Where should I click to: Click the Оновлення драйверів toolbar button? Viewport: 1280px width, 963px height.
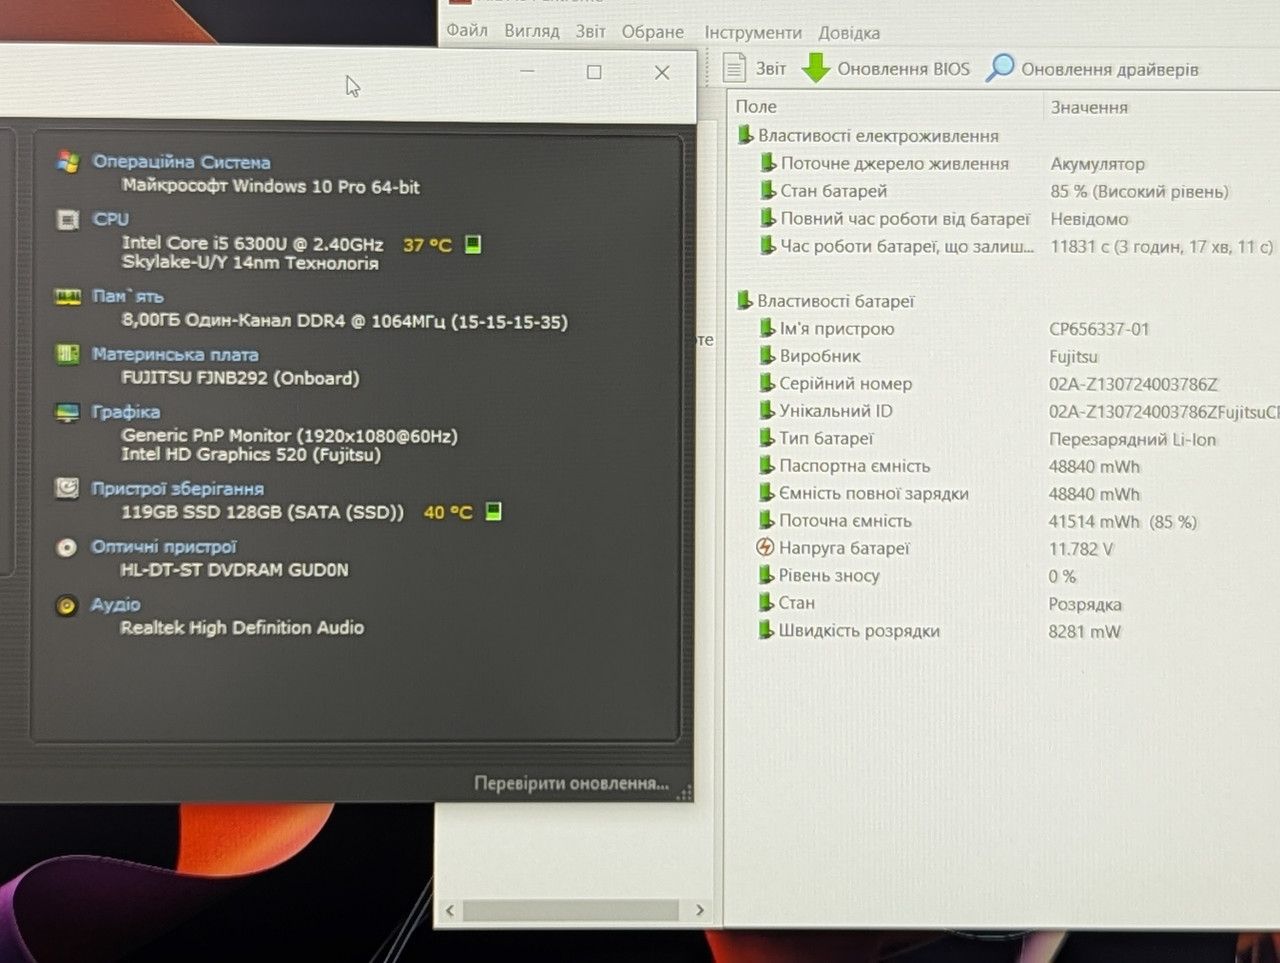click(x=1092, y=69)
